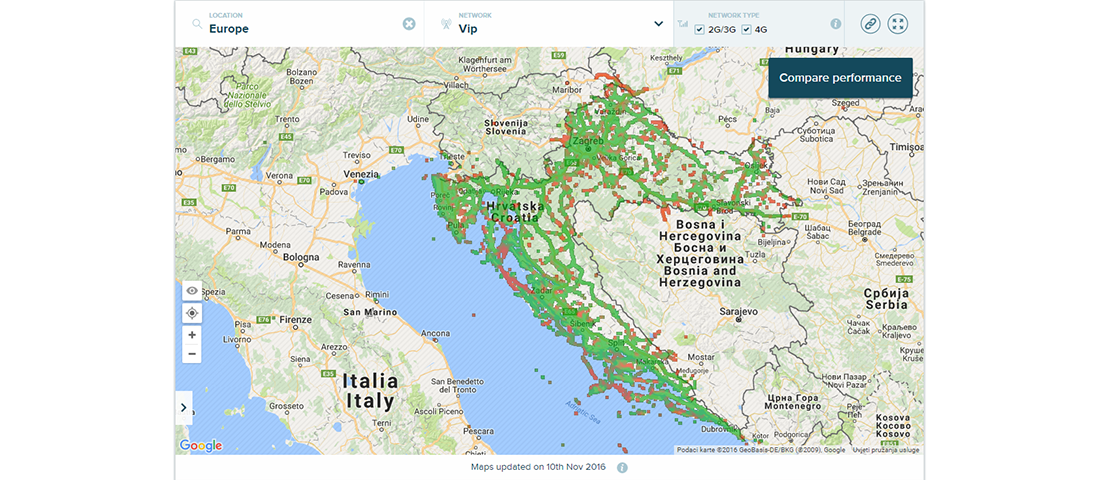Click the Ancona label on the map
This screenshot has width=1110, height=480.
[437, 333]
